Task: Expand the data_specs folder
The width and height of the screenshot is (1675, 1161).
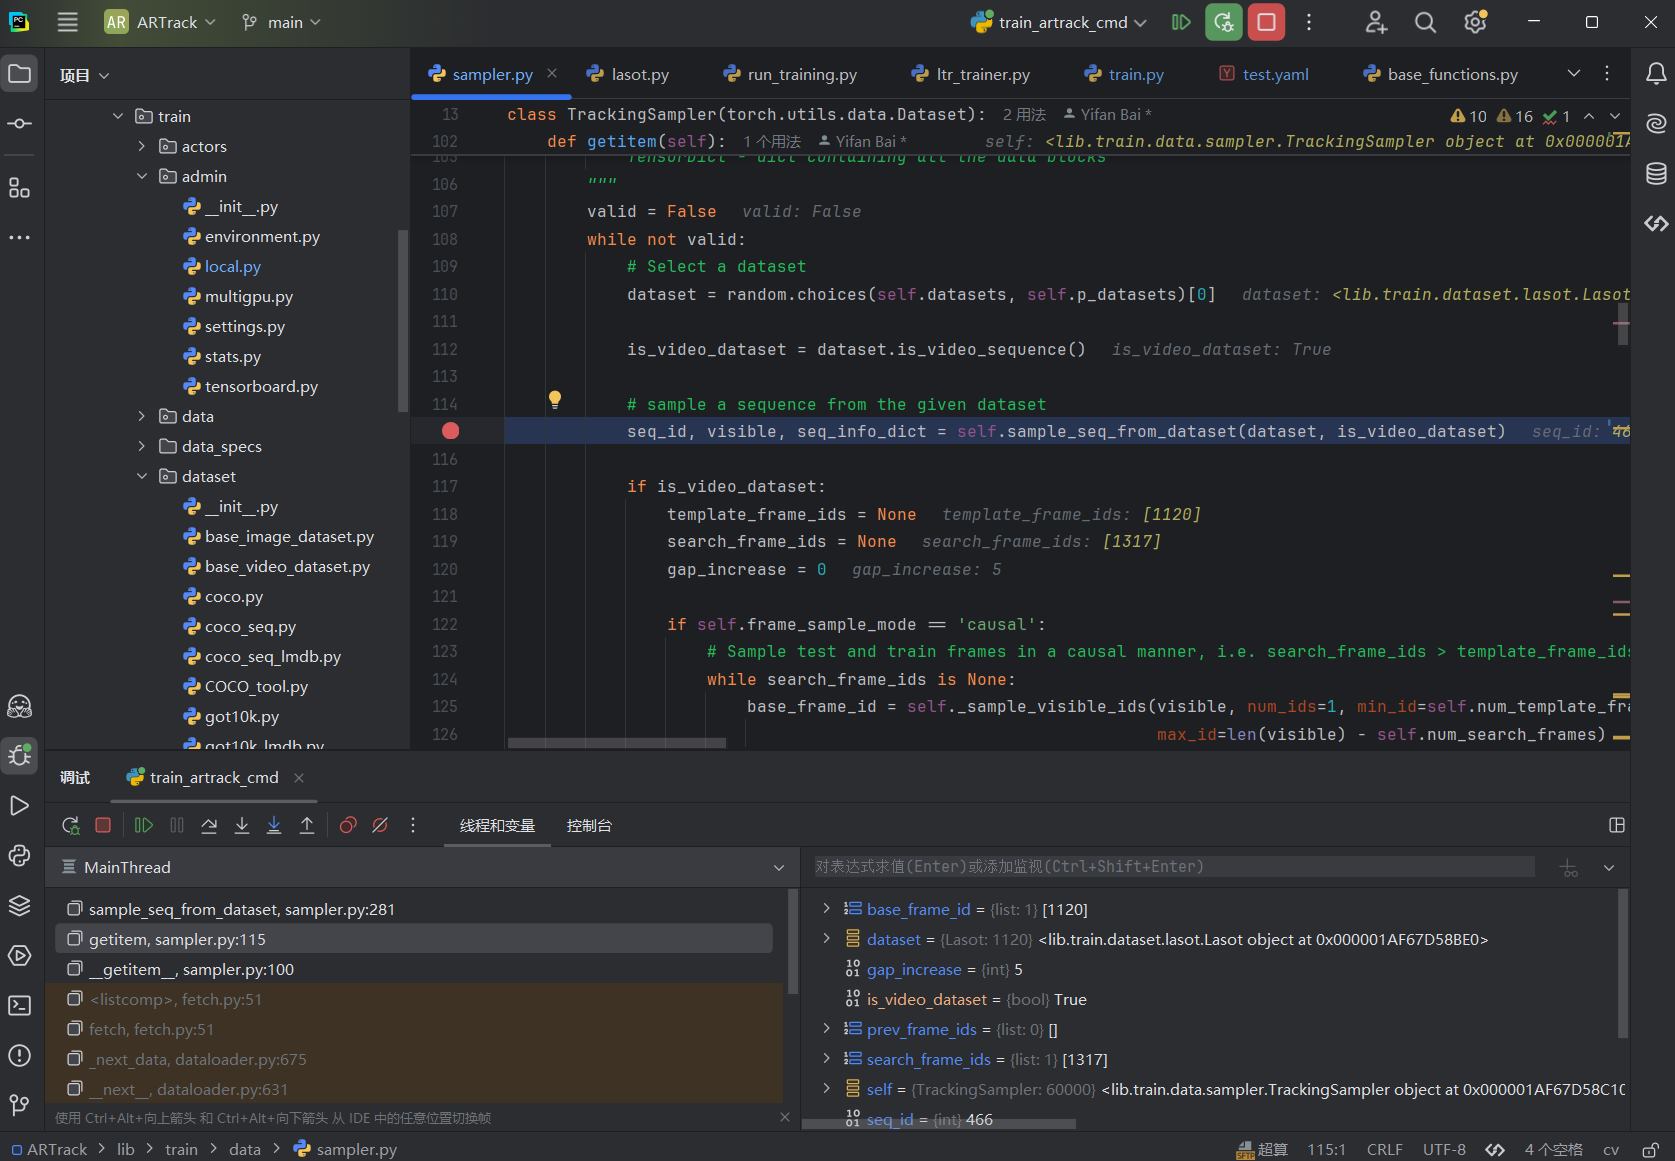Action: (142, 446)
